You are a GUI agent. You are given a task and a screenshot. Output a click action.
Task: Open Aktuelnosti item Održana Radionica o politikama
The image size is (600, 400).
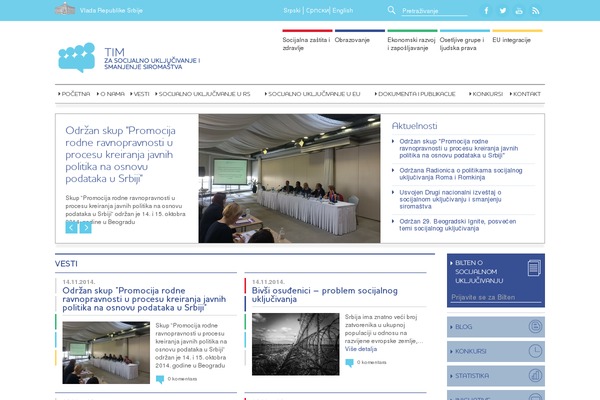point(461,174)
